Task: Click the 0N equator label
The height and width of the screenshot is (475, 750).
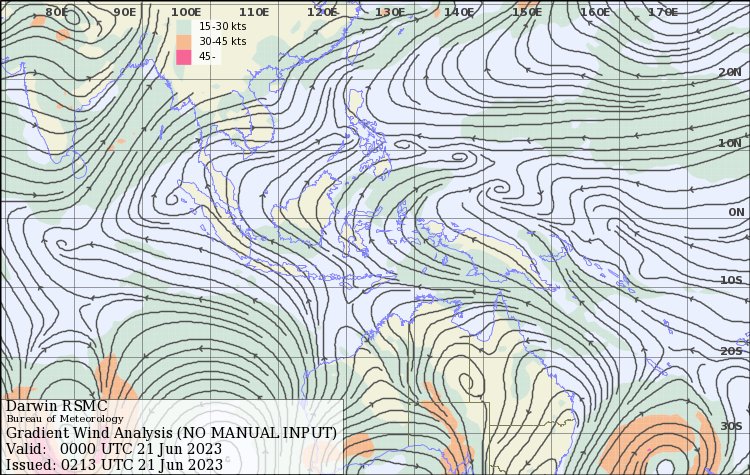Action: point(736,212)
